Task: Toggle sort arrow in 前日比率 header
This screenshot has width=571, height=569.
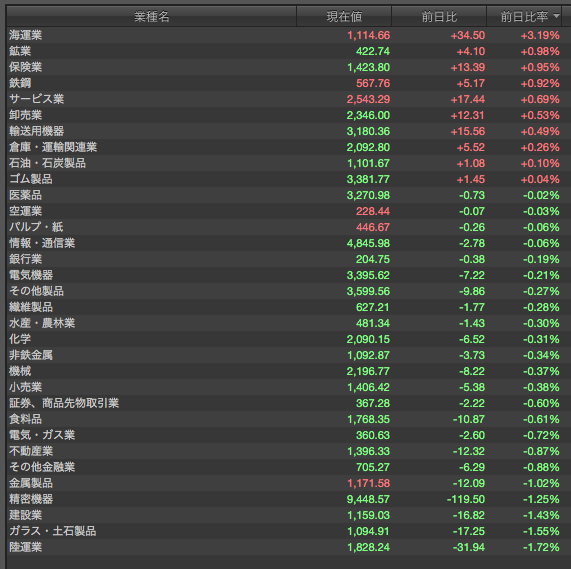Action: (556, 16)
